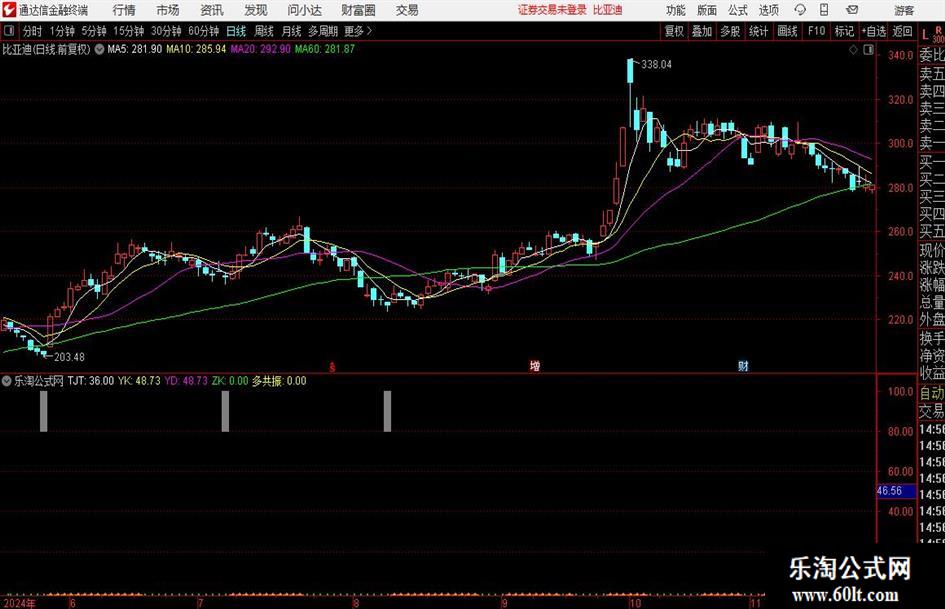Open the 公式 menu
The image size is (945, 609).
pyautogui.click(x=738, y=10)
